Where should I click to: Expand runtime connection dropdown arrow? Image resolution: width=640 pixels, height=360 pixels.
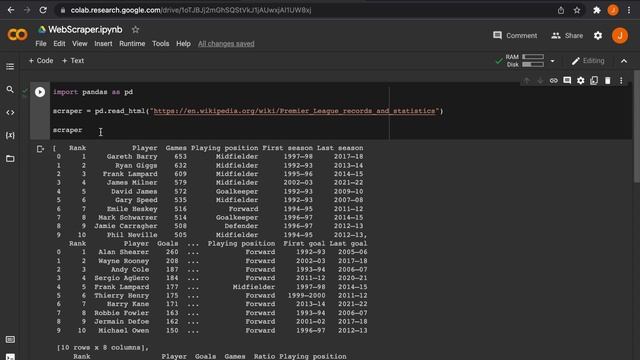pyautogui.click(x=552, y=61)
